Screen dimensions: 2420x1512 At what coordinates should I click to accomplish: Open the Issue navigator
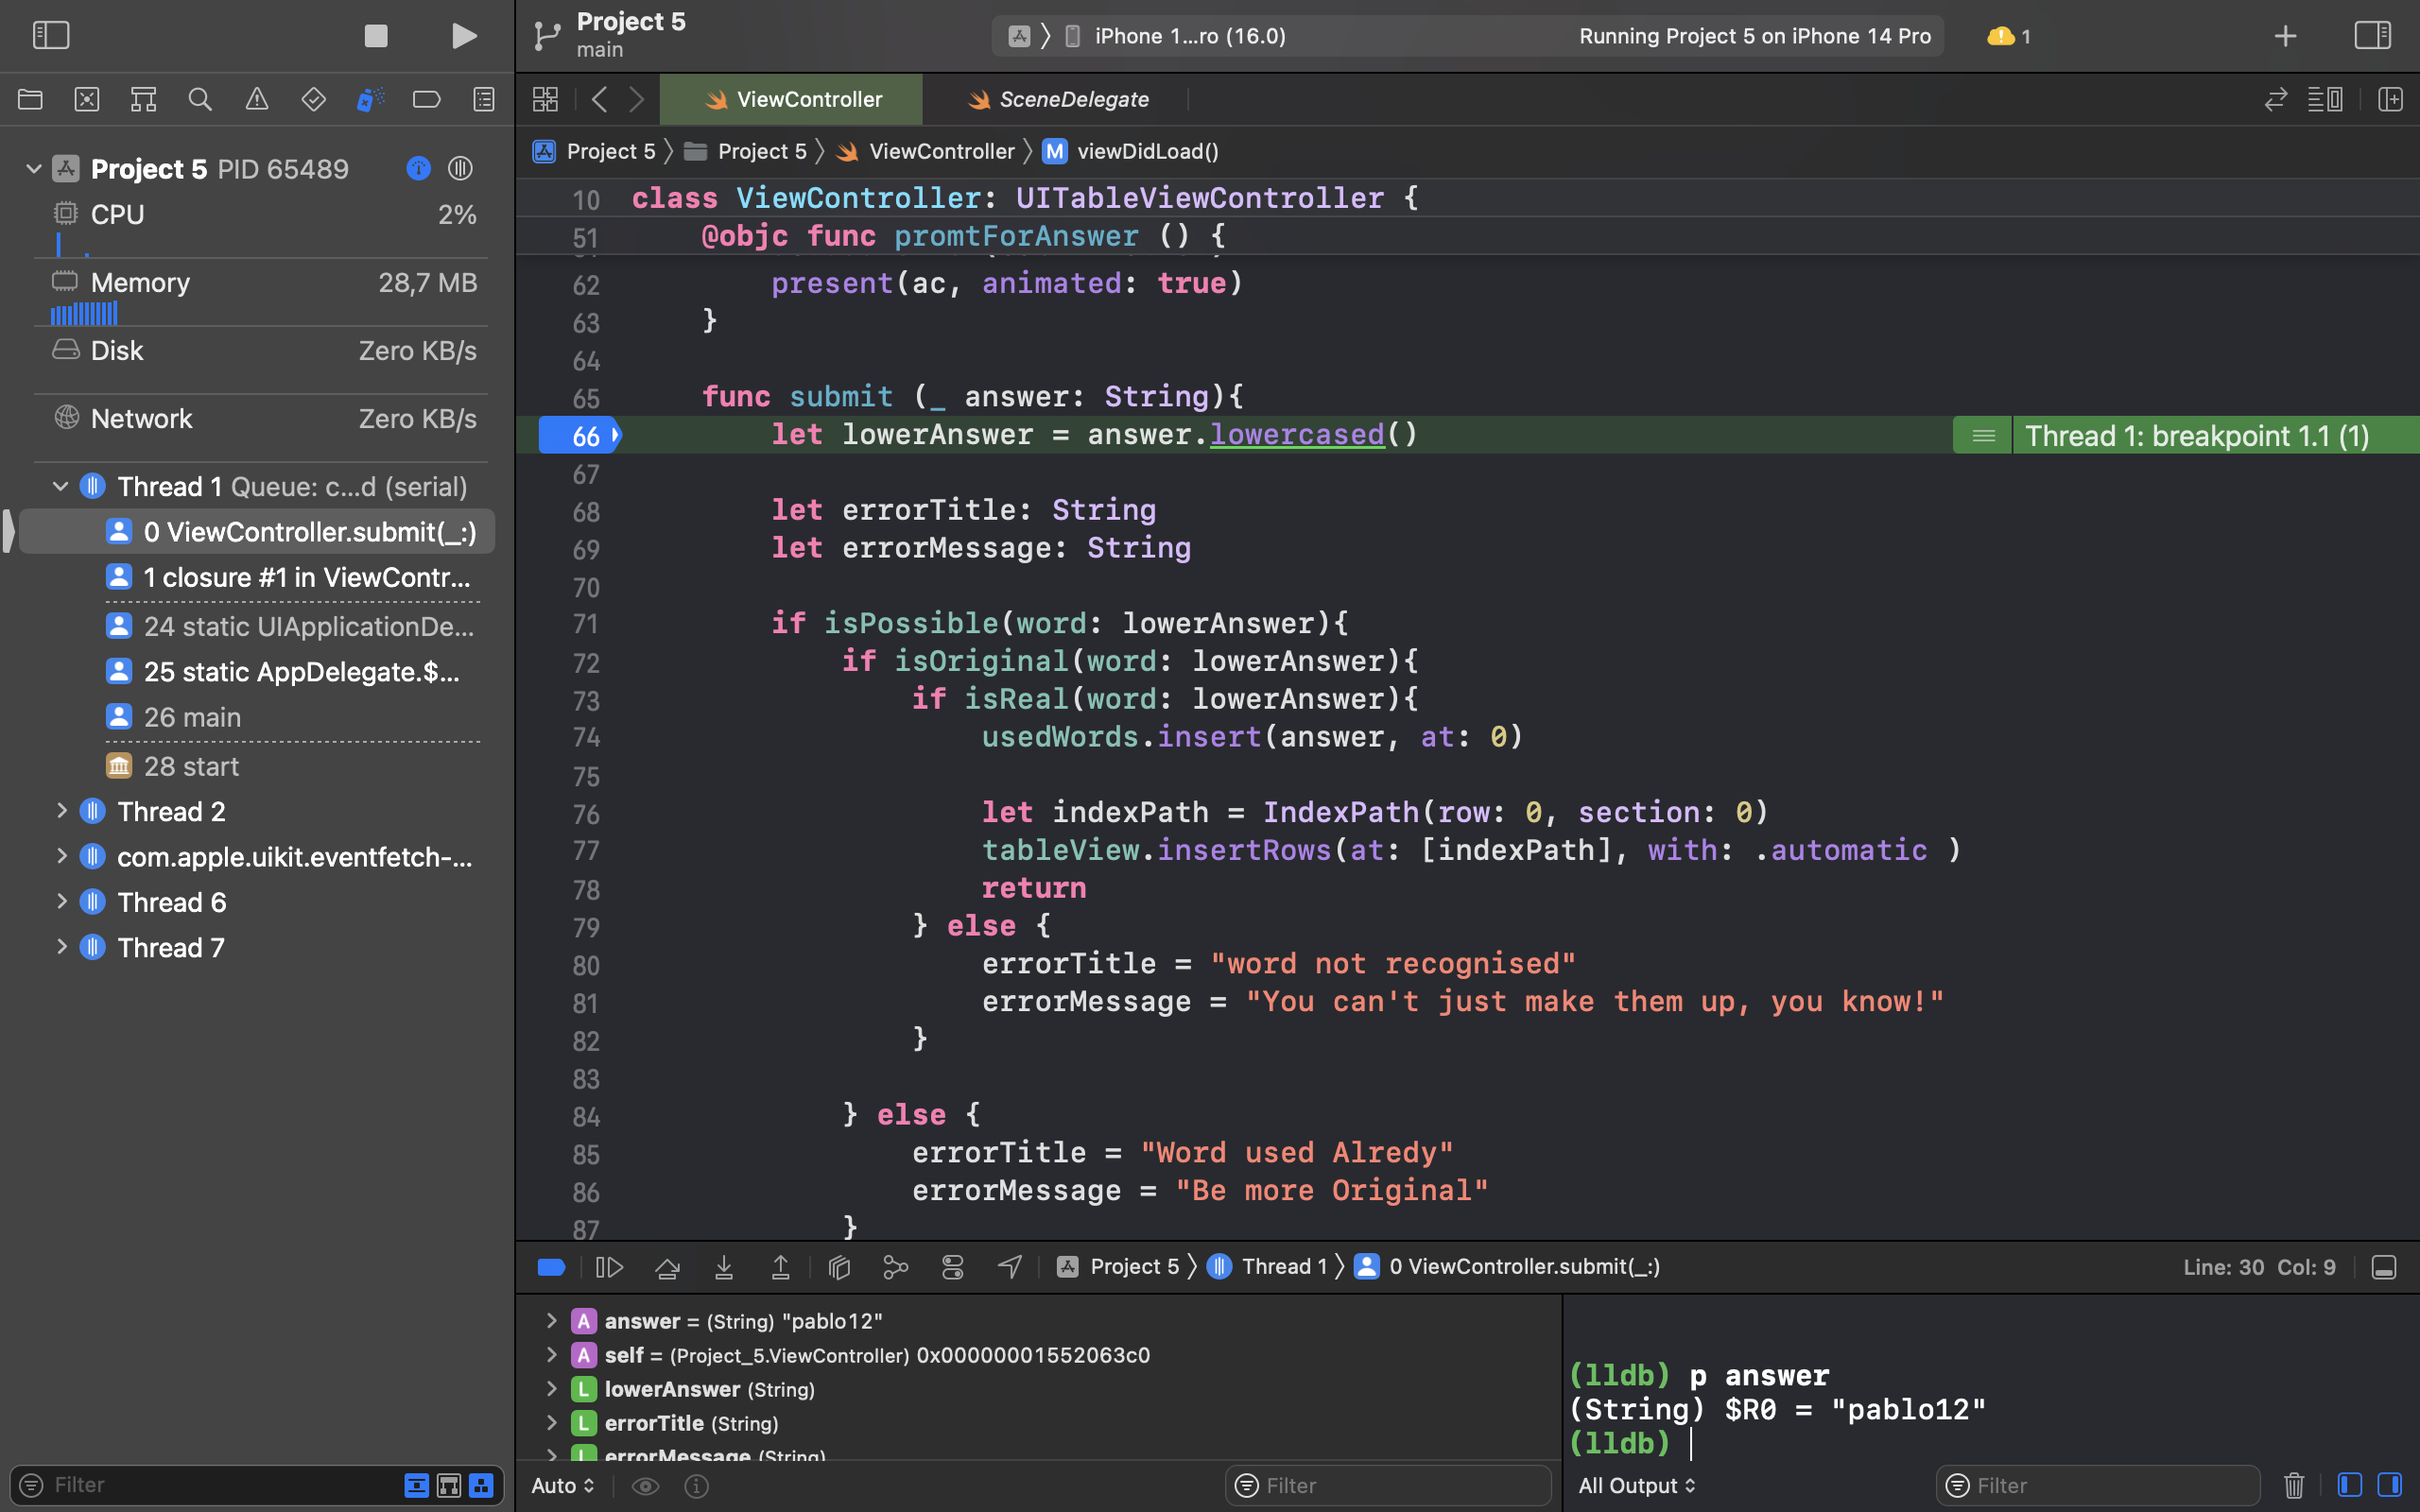pyautogui.click(x=257, y=99)
